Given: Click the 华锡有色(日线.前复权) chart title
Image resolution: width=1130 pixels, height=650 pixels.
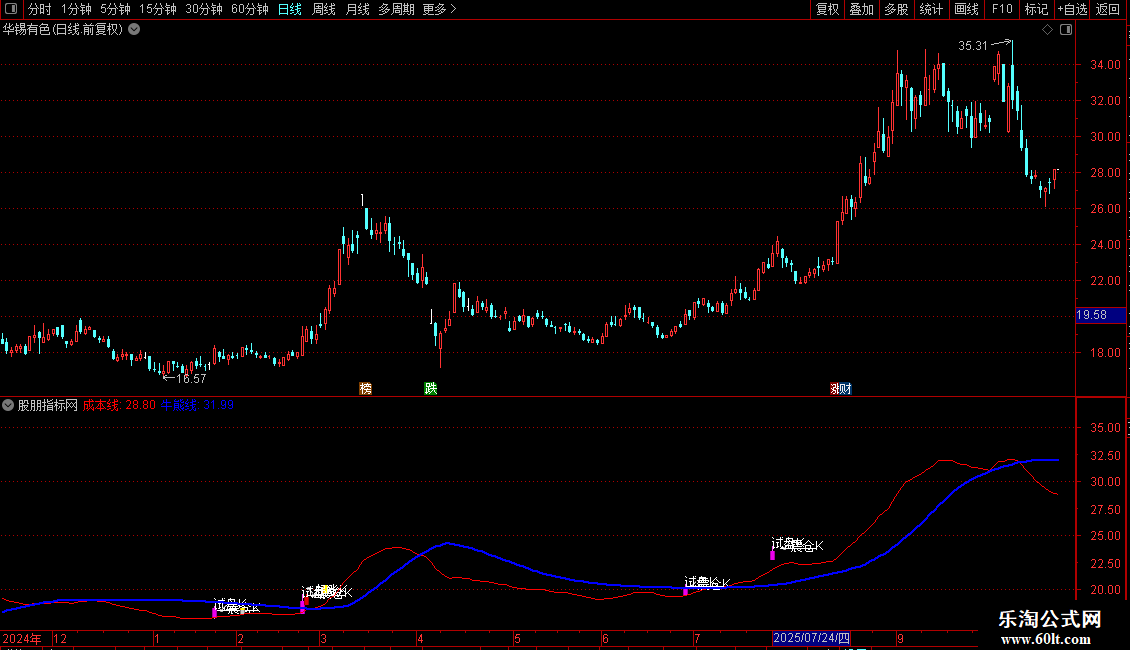Looking at the screenshot, I should 63,30.
